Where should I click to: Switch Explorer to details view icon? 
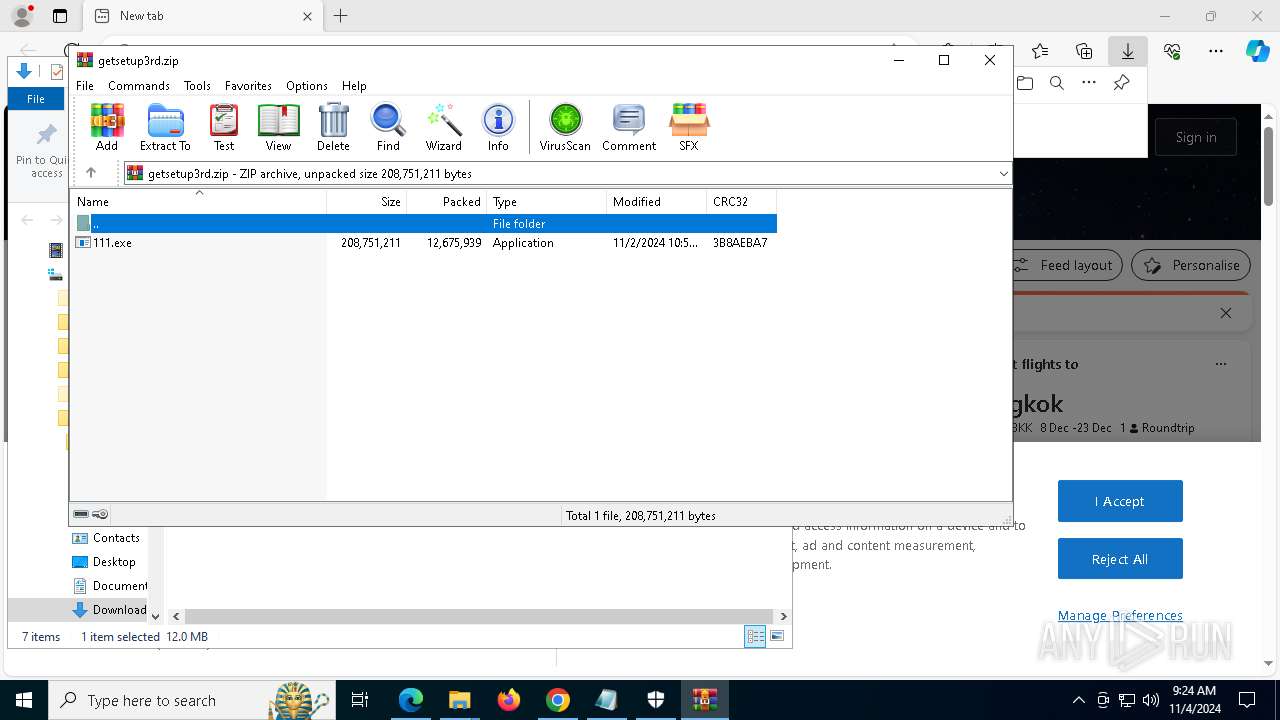point(755,636)
